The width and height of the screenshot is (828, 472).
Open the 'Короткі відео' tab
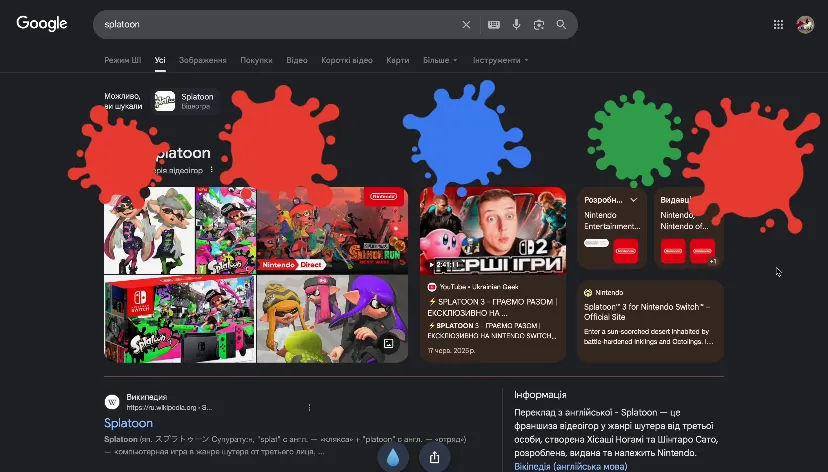(x=347, y=60)
